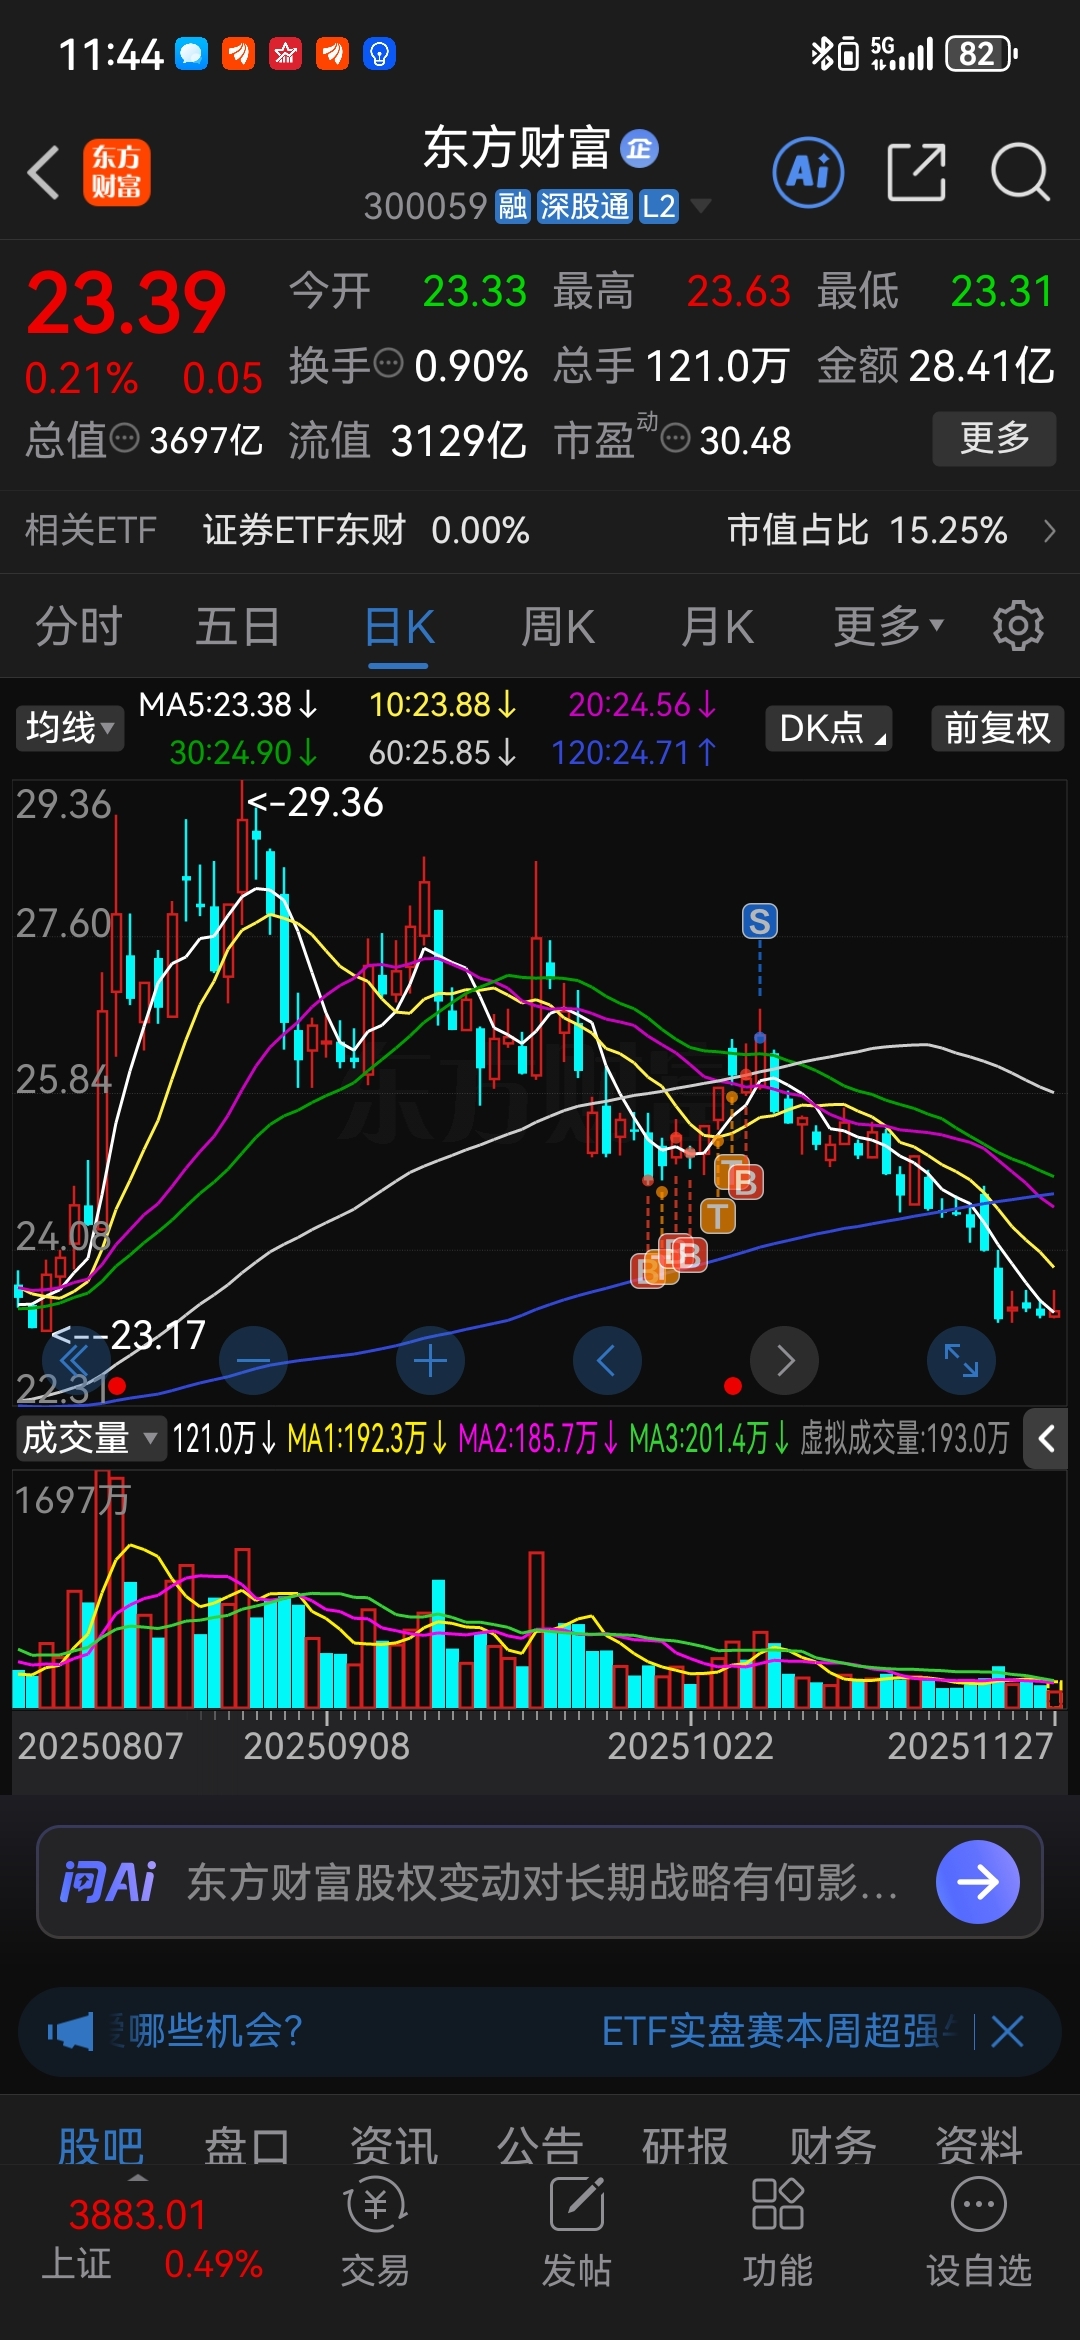1080x2340 pixels.
Task: Tap the 问Ai question input field
Action: [540, 1882]
